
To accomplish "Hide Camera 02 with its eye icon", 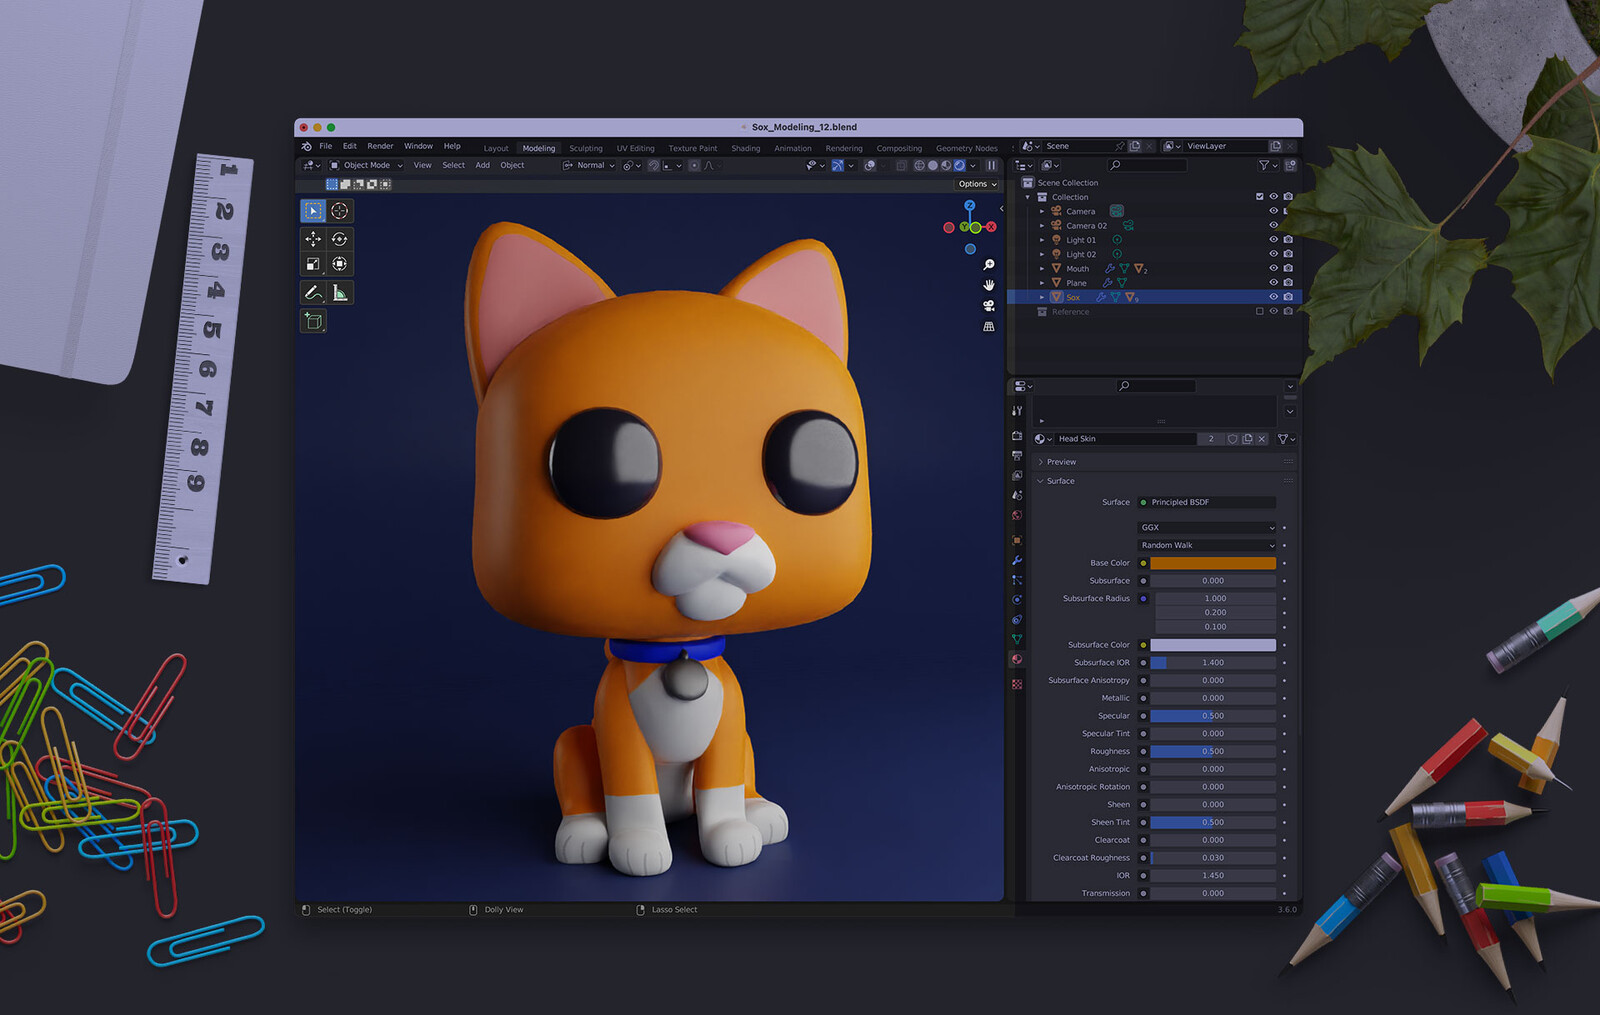I will [1273, 226].
